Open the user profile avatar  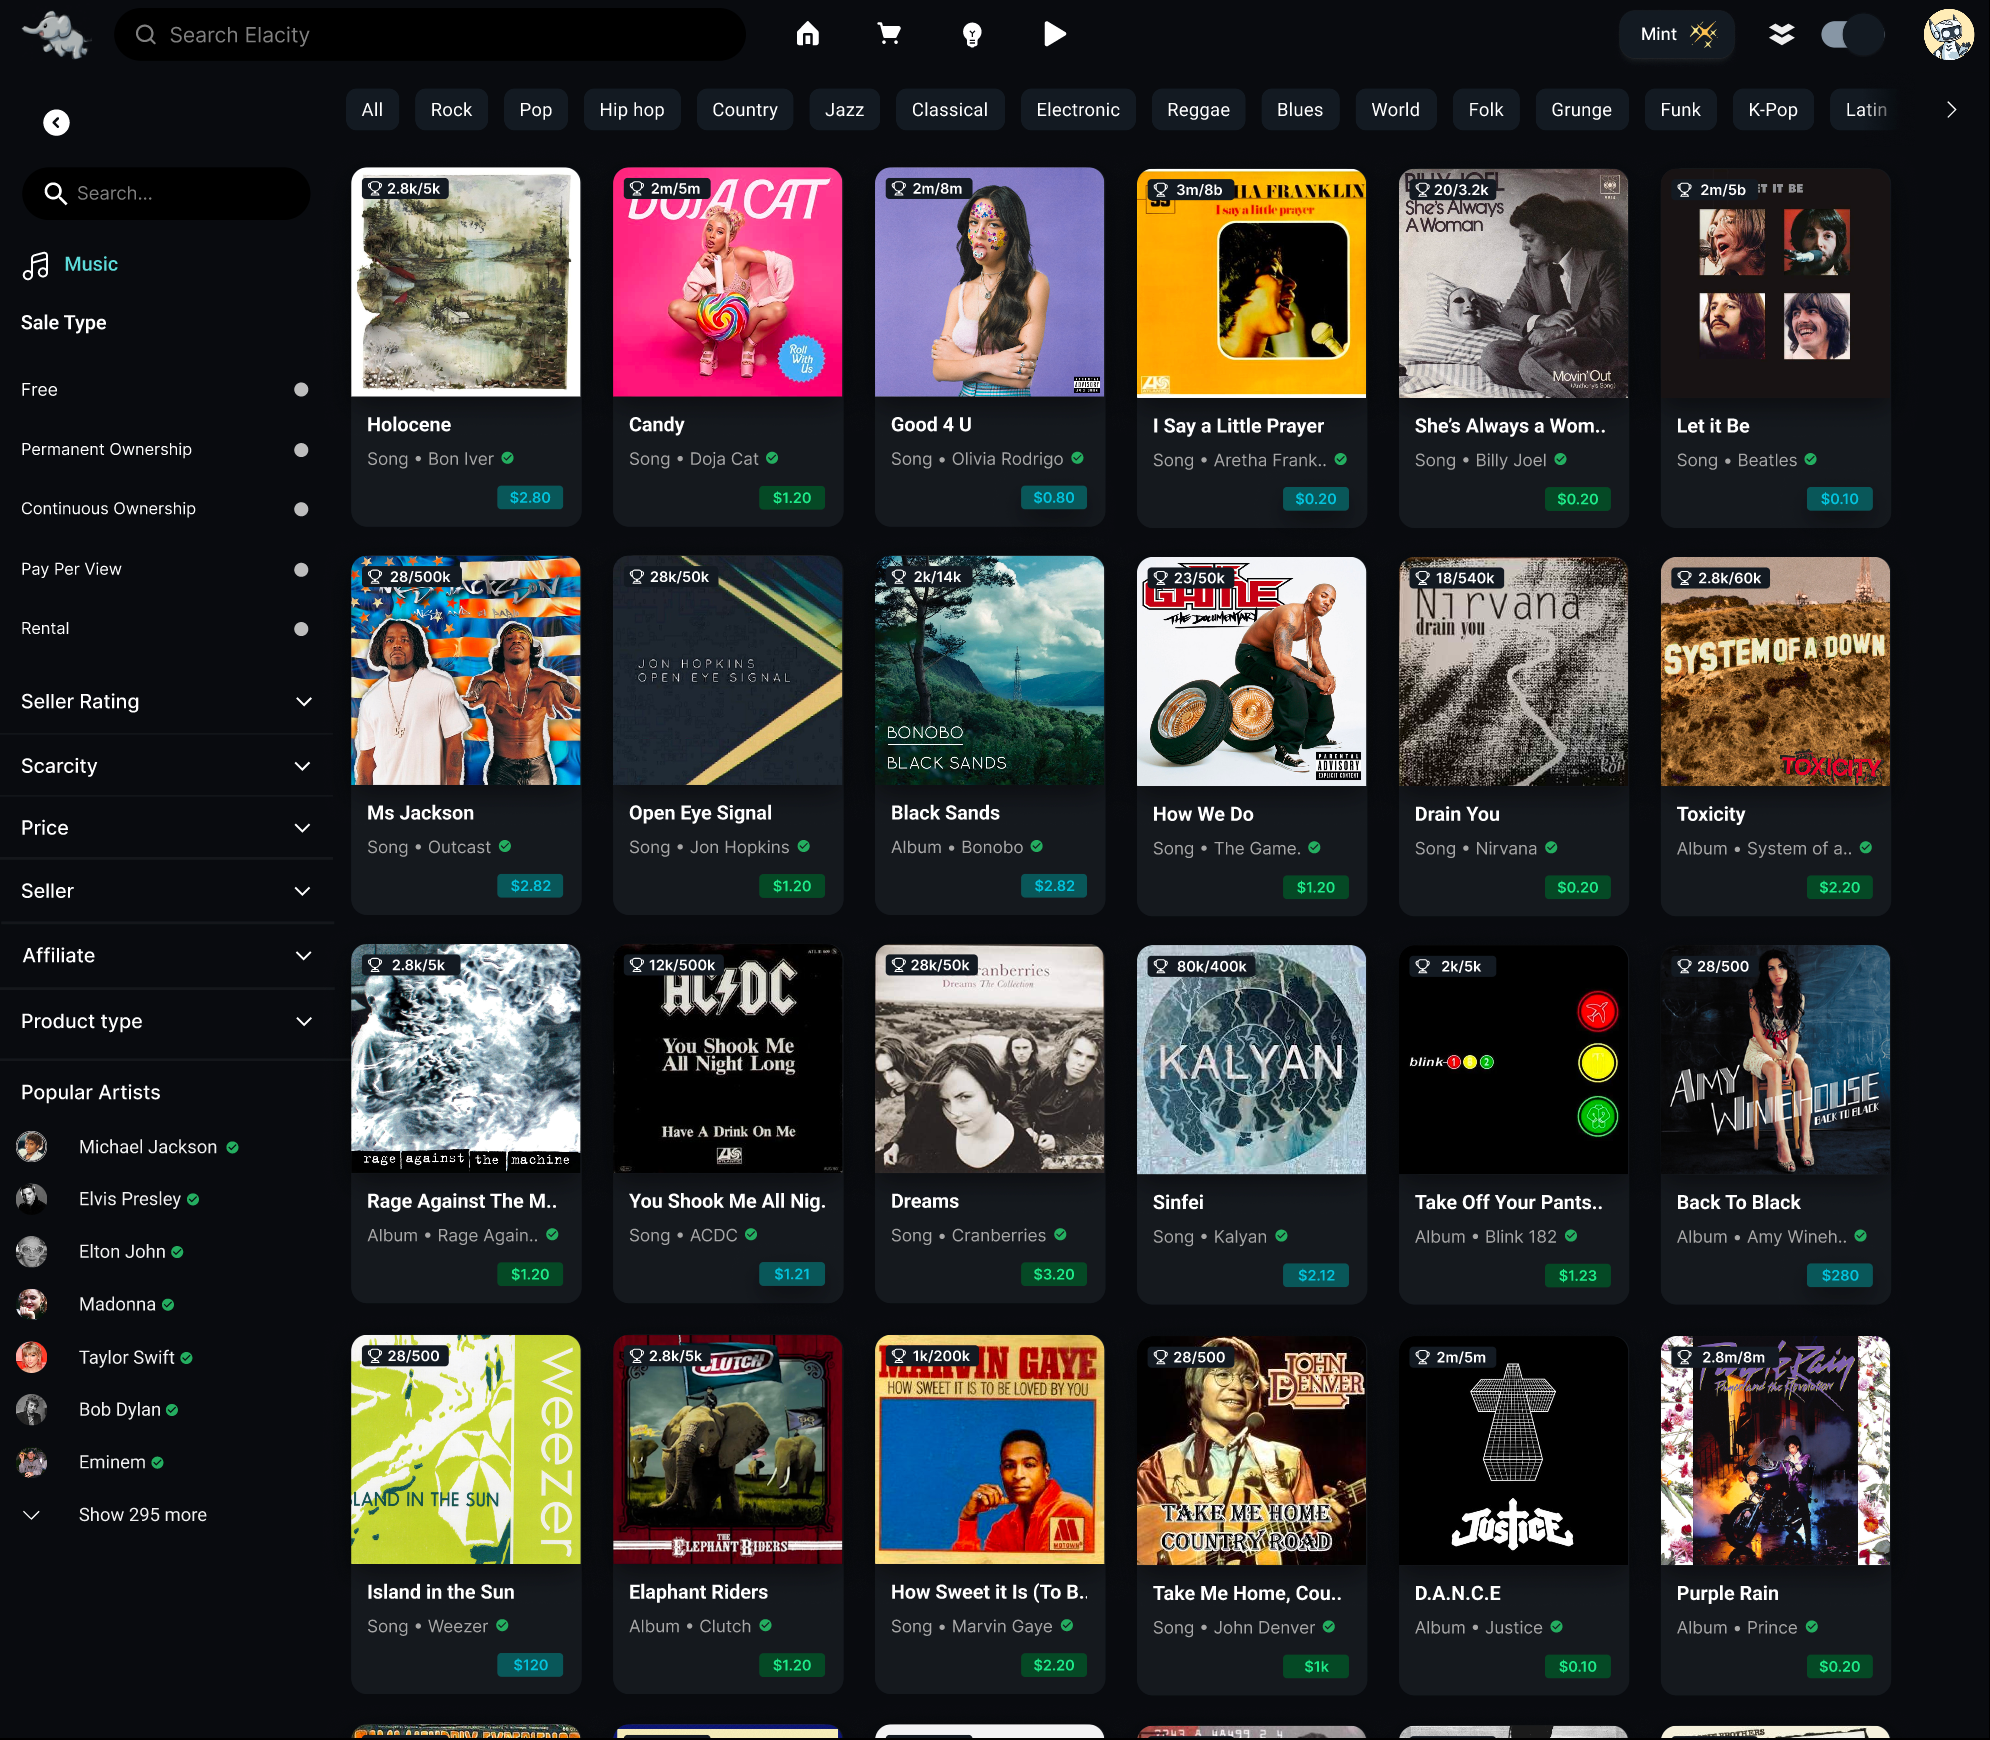pyautogui.click(x=1948, y=34)
